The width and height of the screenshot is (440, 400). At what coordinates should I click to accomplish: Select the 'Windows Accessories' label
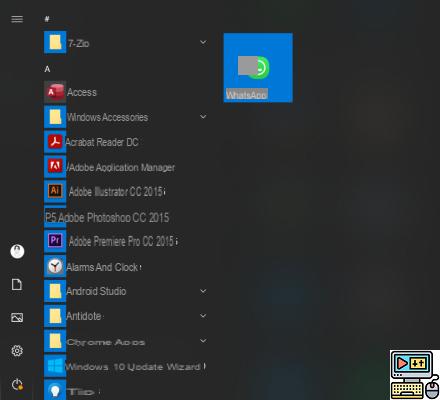pos(107,117)
